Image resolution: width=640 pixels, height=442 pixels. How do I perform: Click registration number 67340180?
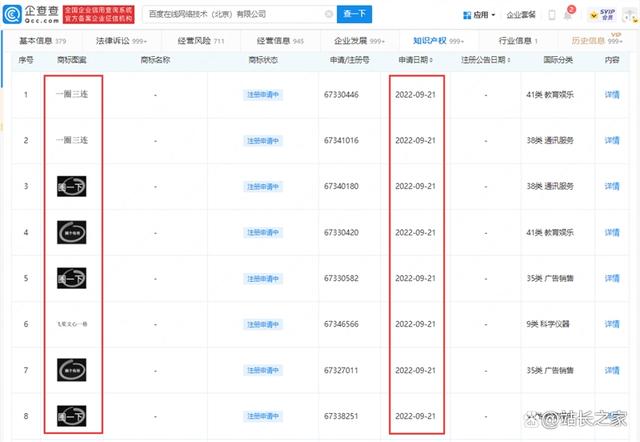pos(341,186)
